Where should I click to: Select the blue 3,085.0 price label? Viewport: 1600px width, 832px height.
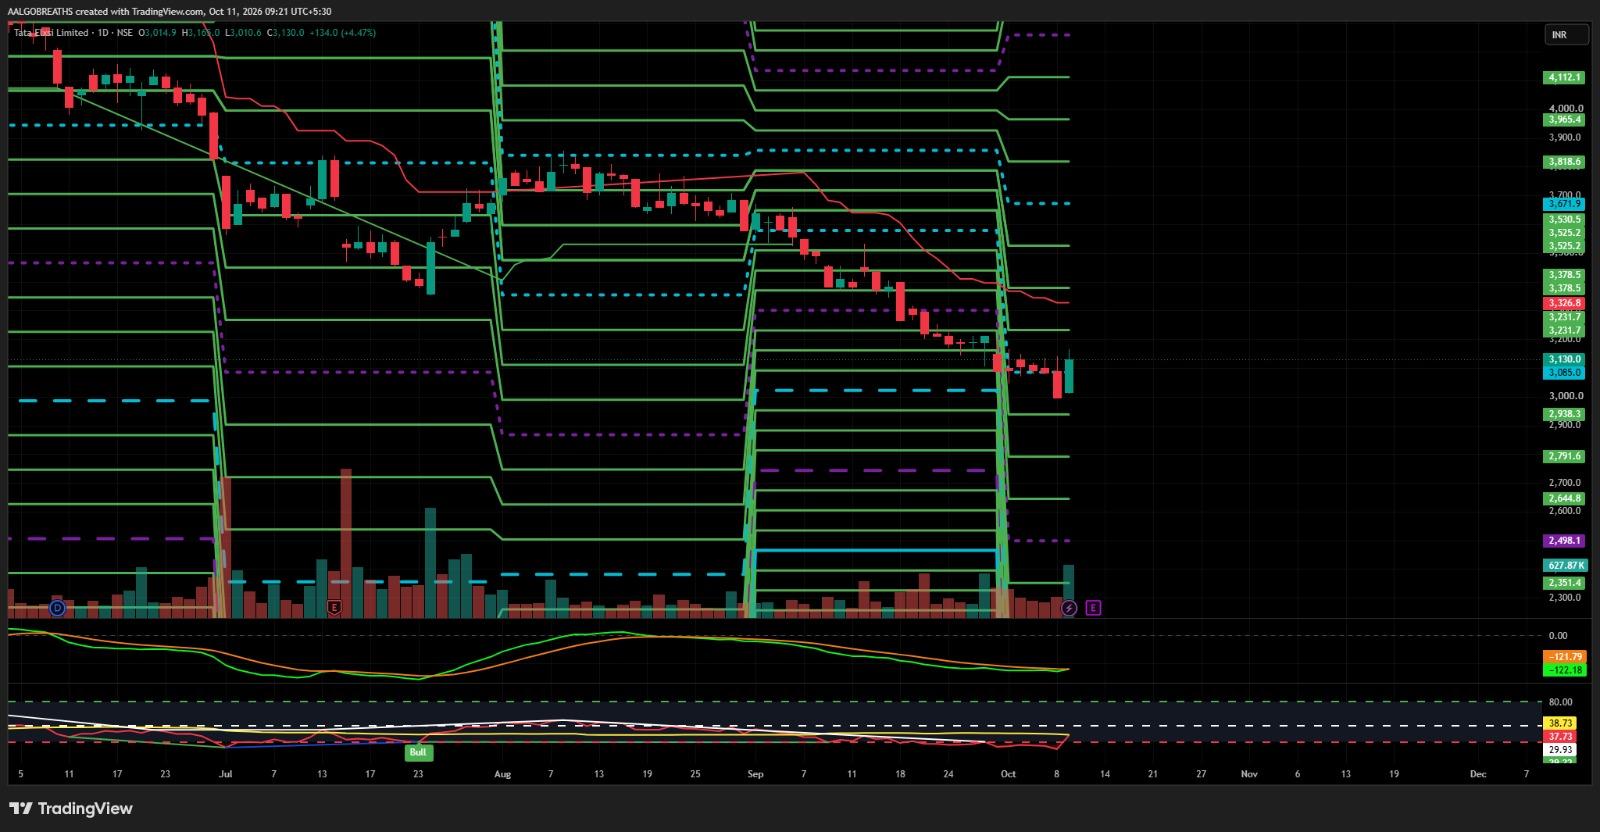1565,372
